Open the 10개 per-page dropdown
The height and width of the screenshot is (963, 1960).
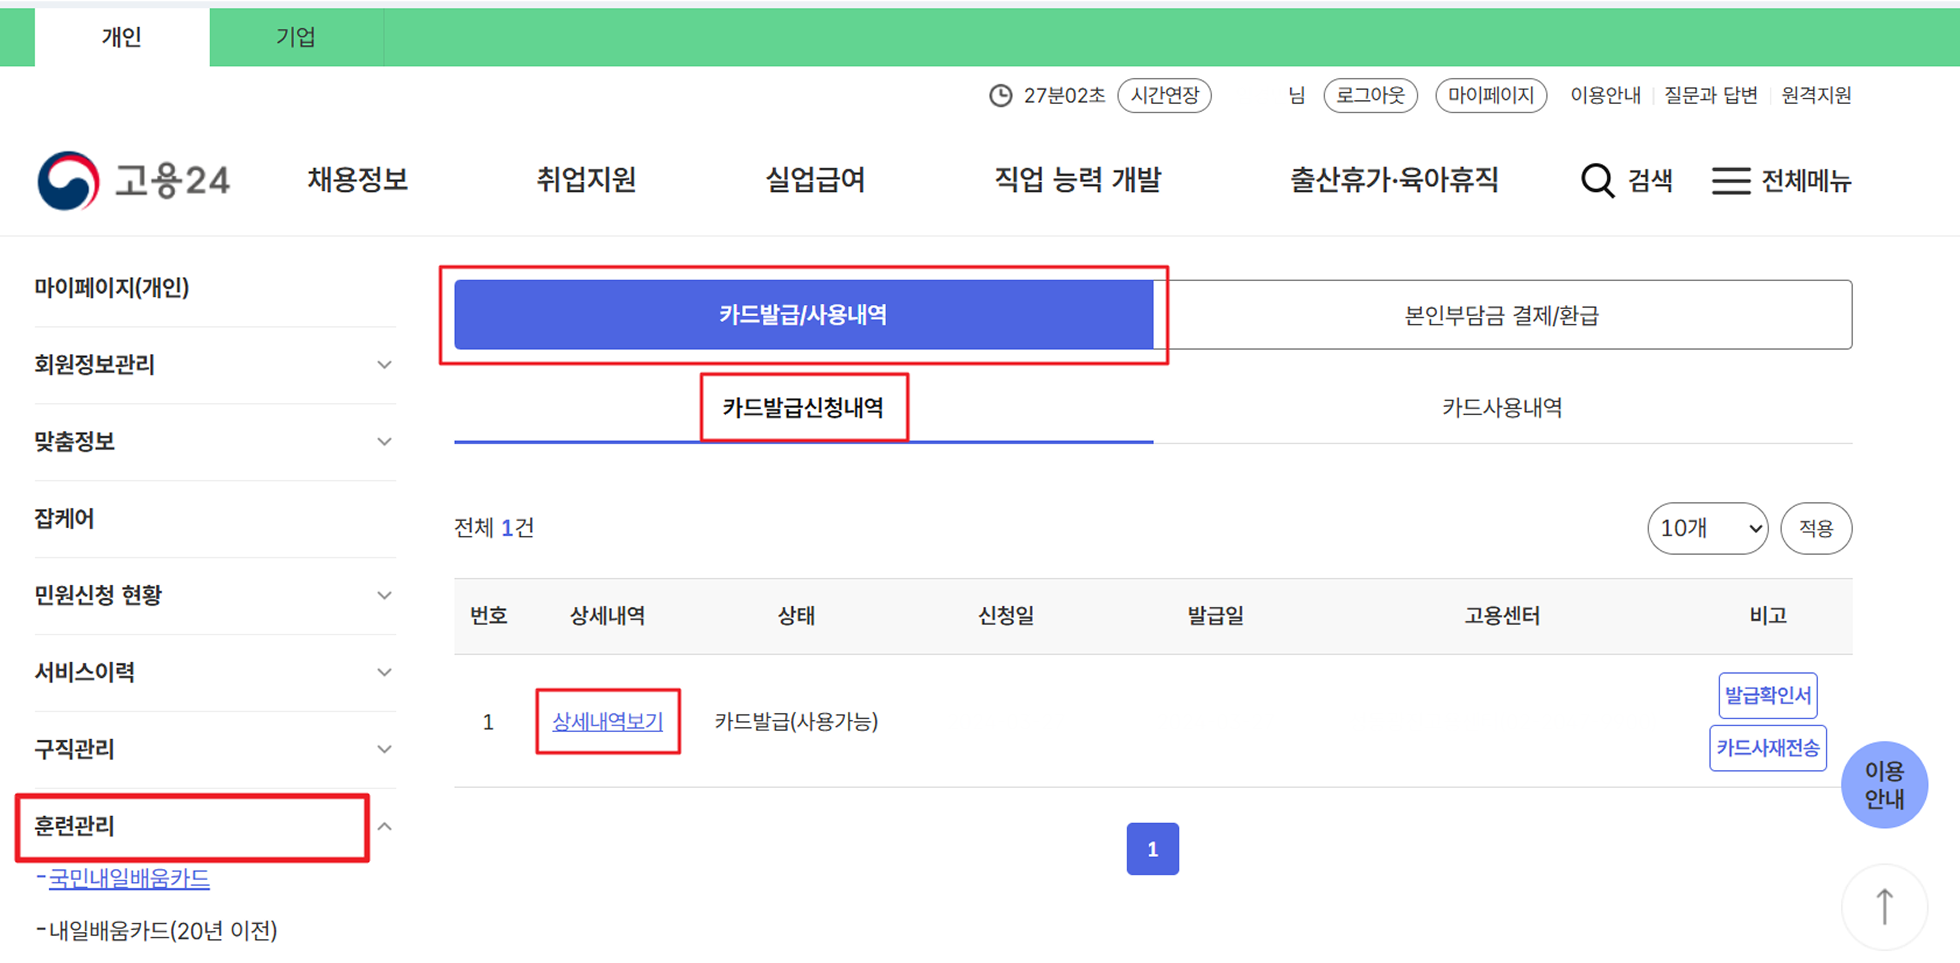point(1707,528)
